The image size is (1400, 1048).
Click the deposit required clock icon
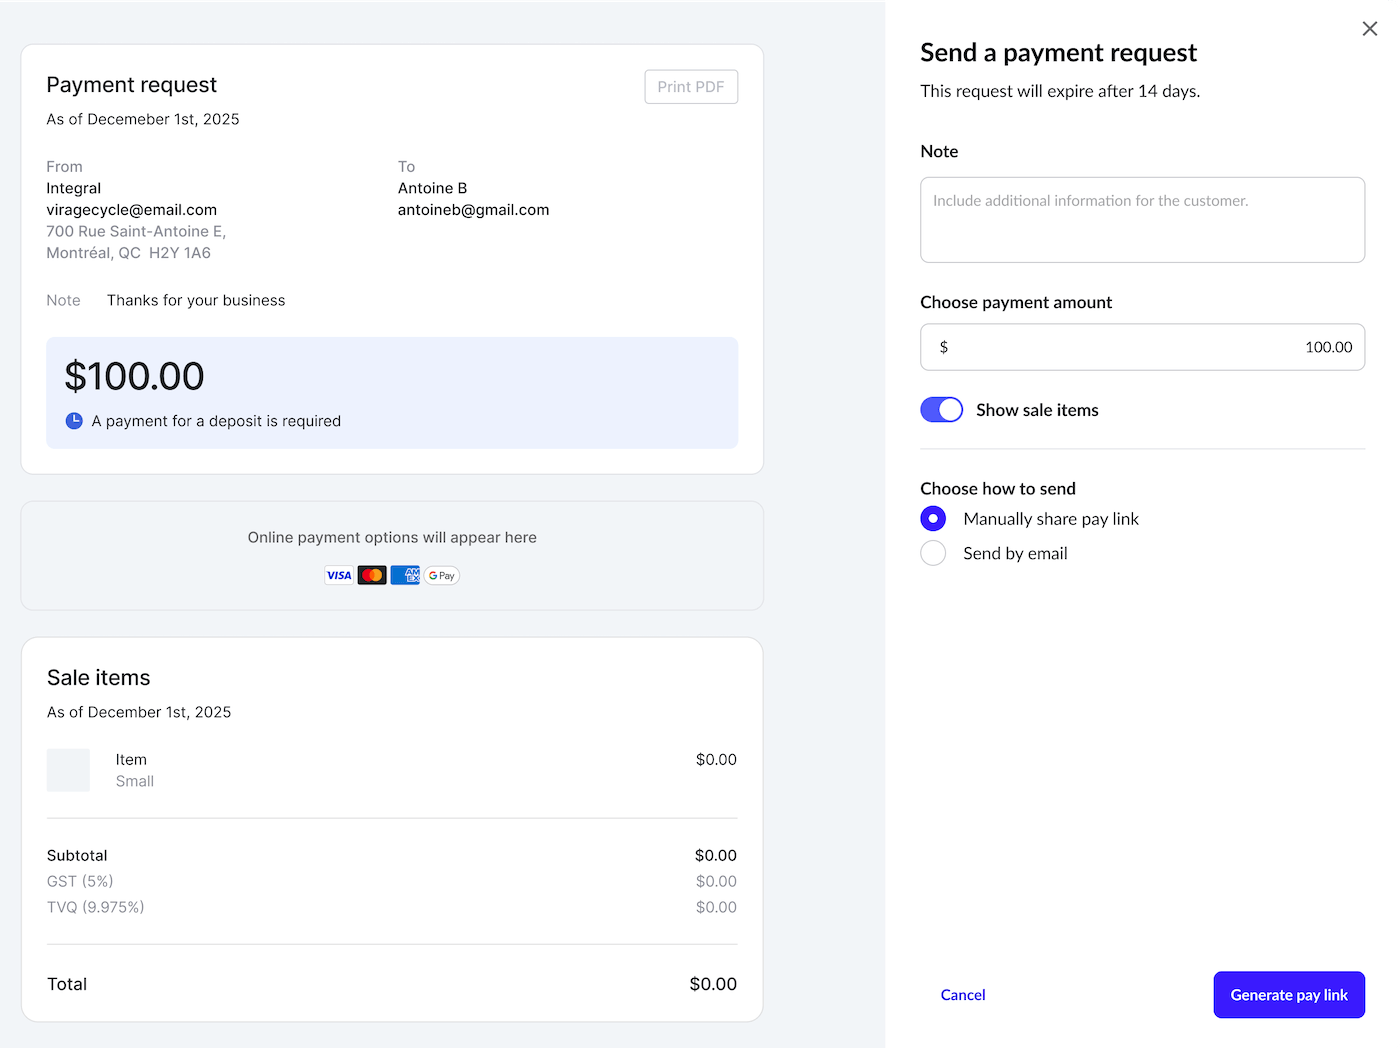[74, 421]
